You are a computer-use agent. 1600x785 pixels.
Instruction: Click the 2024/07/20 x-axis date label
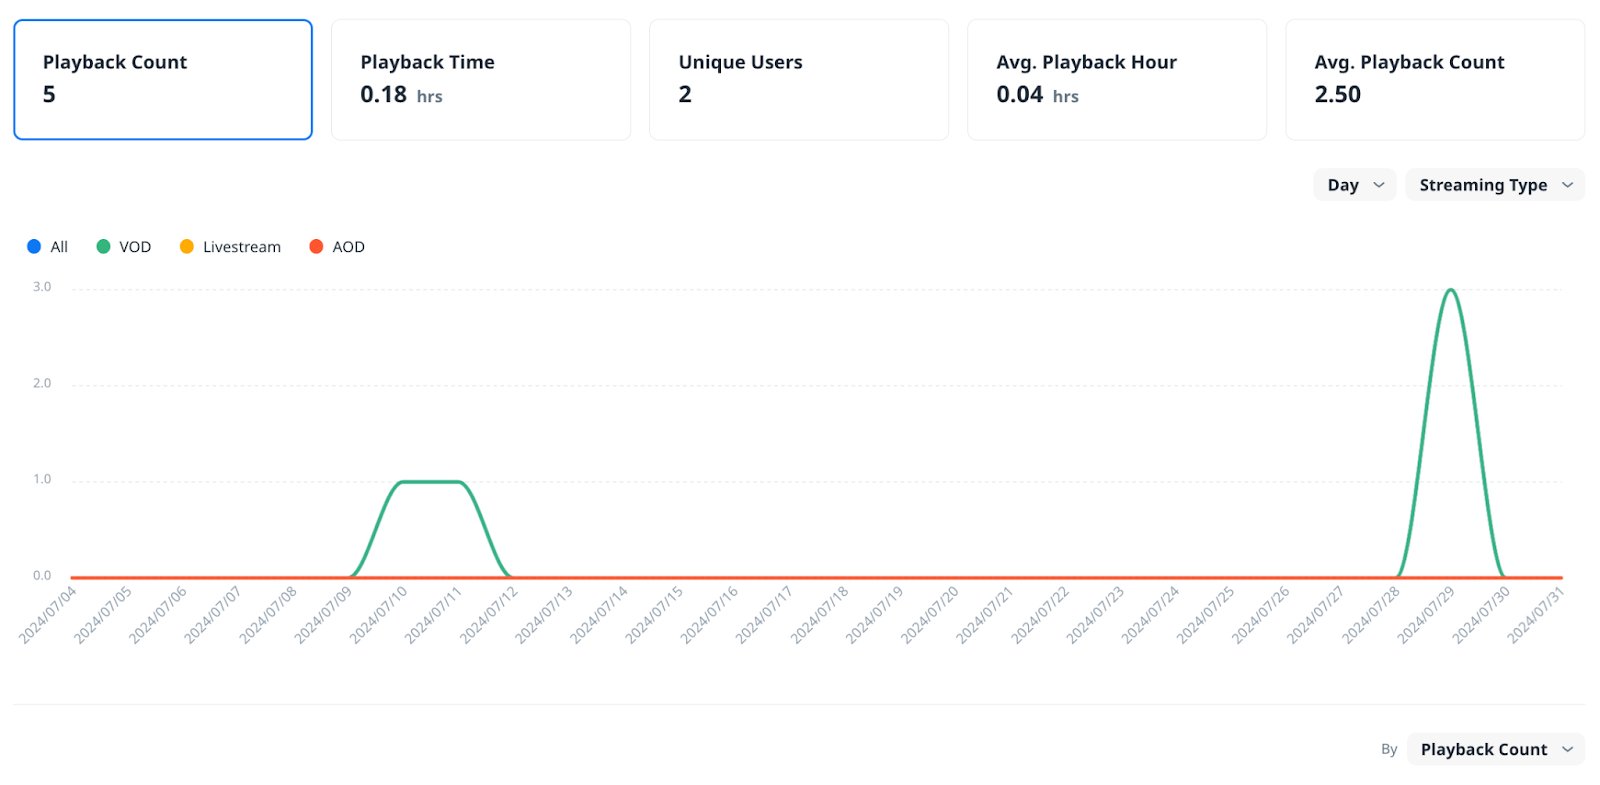coord(931,614)
